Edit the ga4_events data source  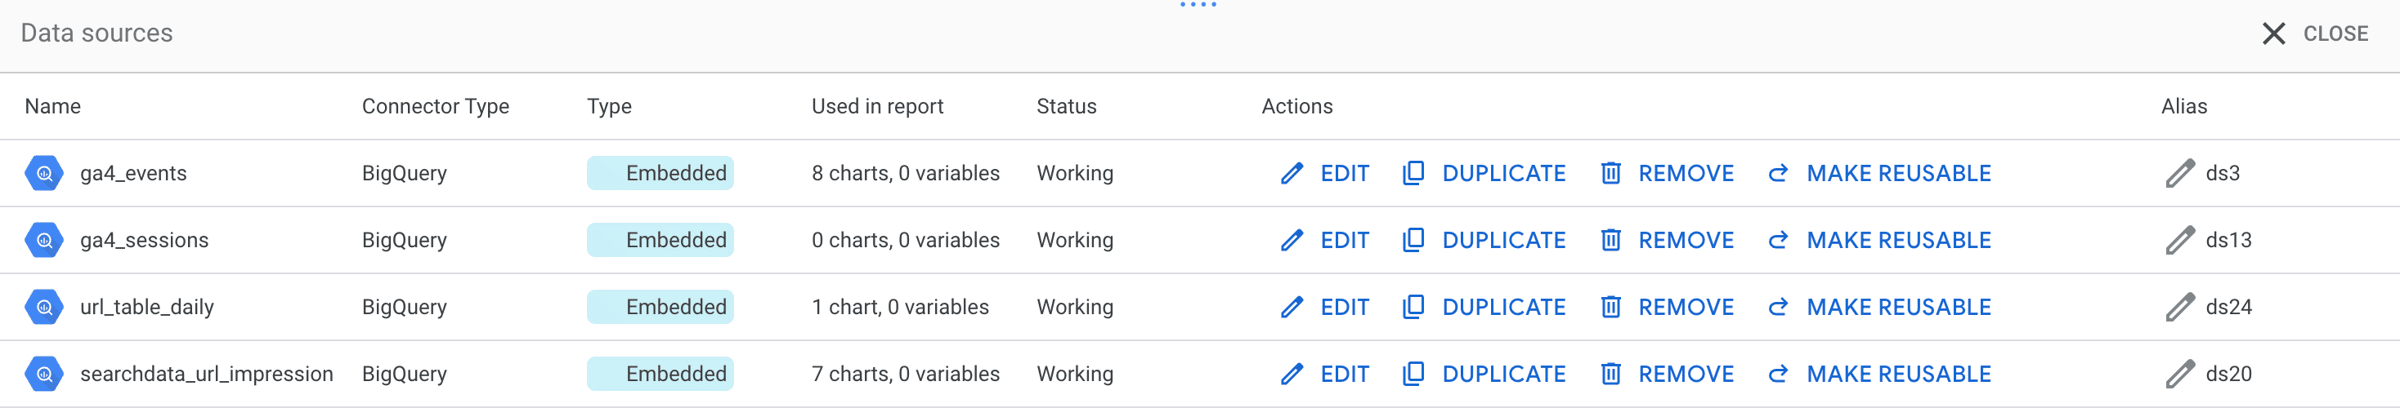1325,173
